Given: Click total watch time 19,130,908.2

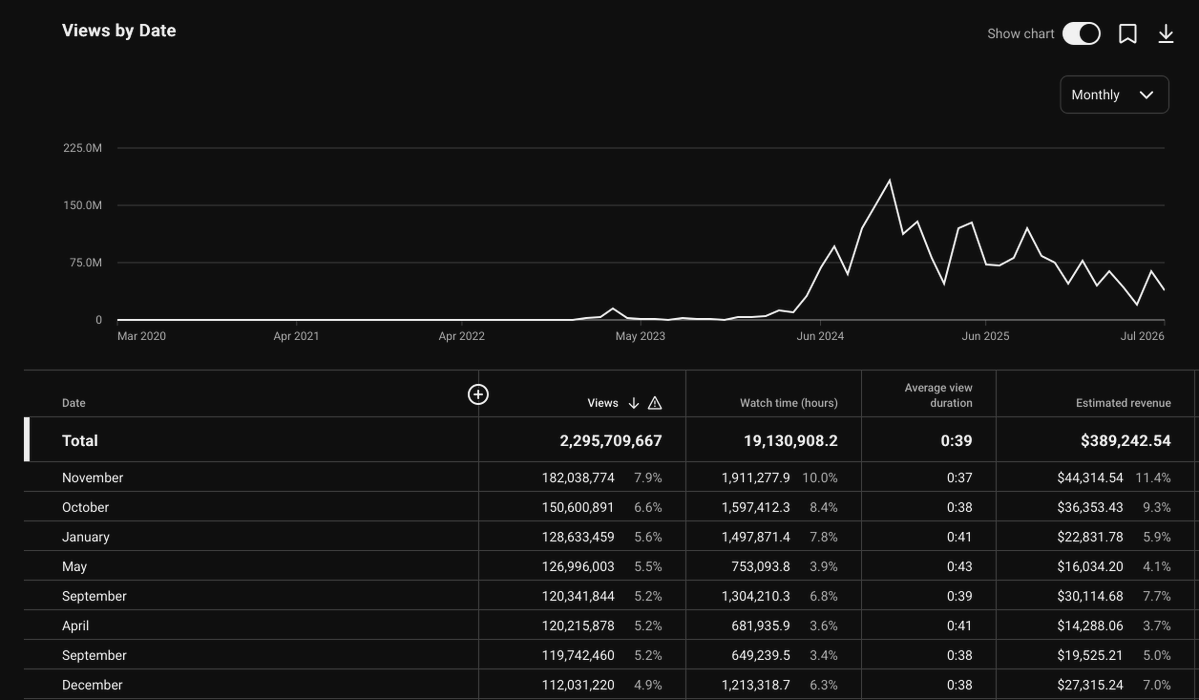Looking at the screenshot, I should pos(790,441).
